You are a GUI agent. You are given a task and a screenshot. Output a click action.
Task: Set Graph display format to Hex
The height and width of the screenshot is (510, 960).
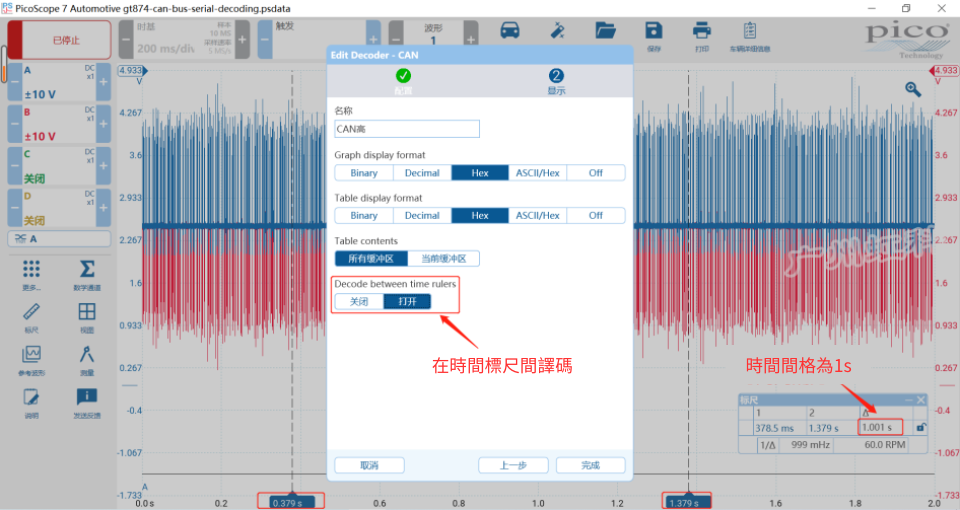tap(480, 173)
